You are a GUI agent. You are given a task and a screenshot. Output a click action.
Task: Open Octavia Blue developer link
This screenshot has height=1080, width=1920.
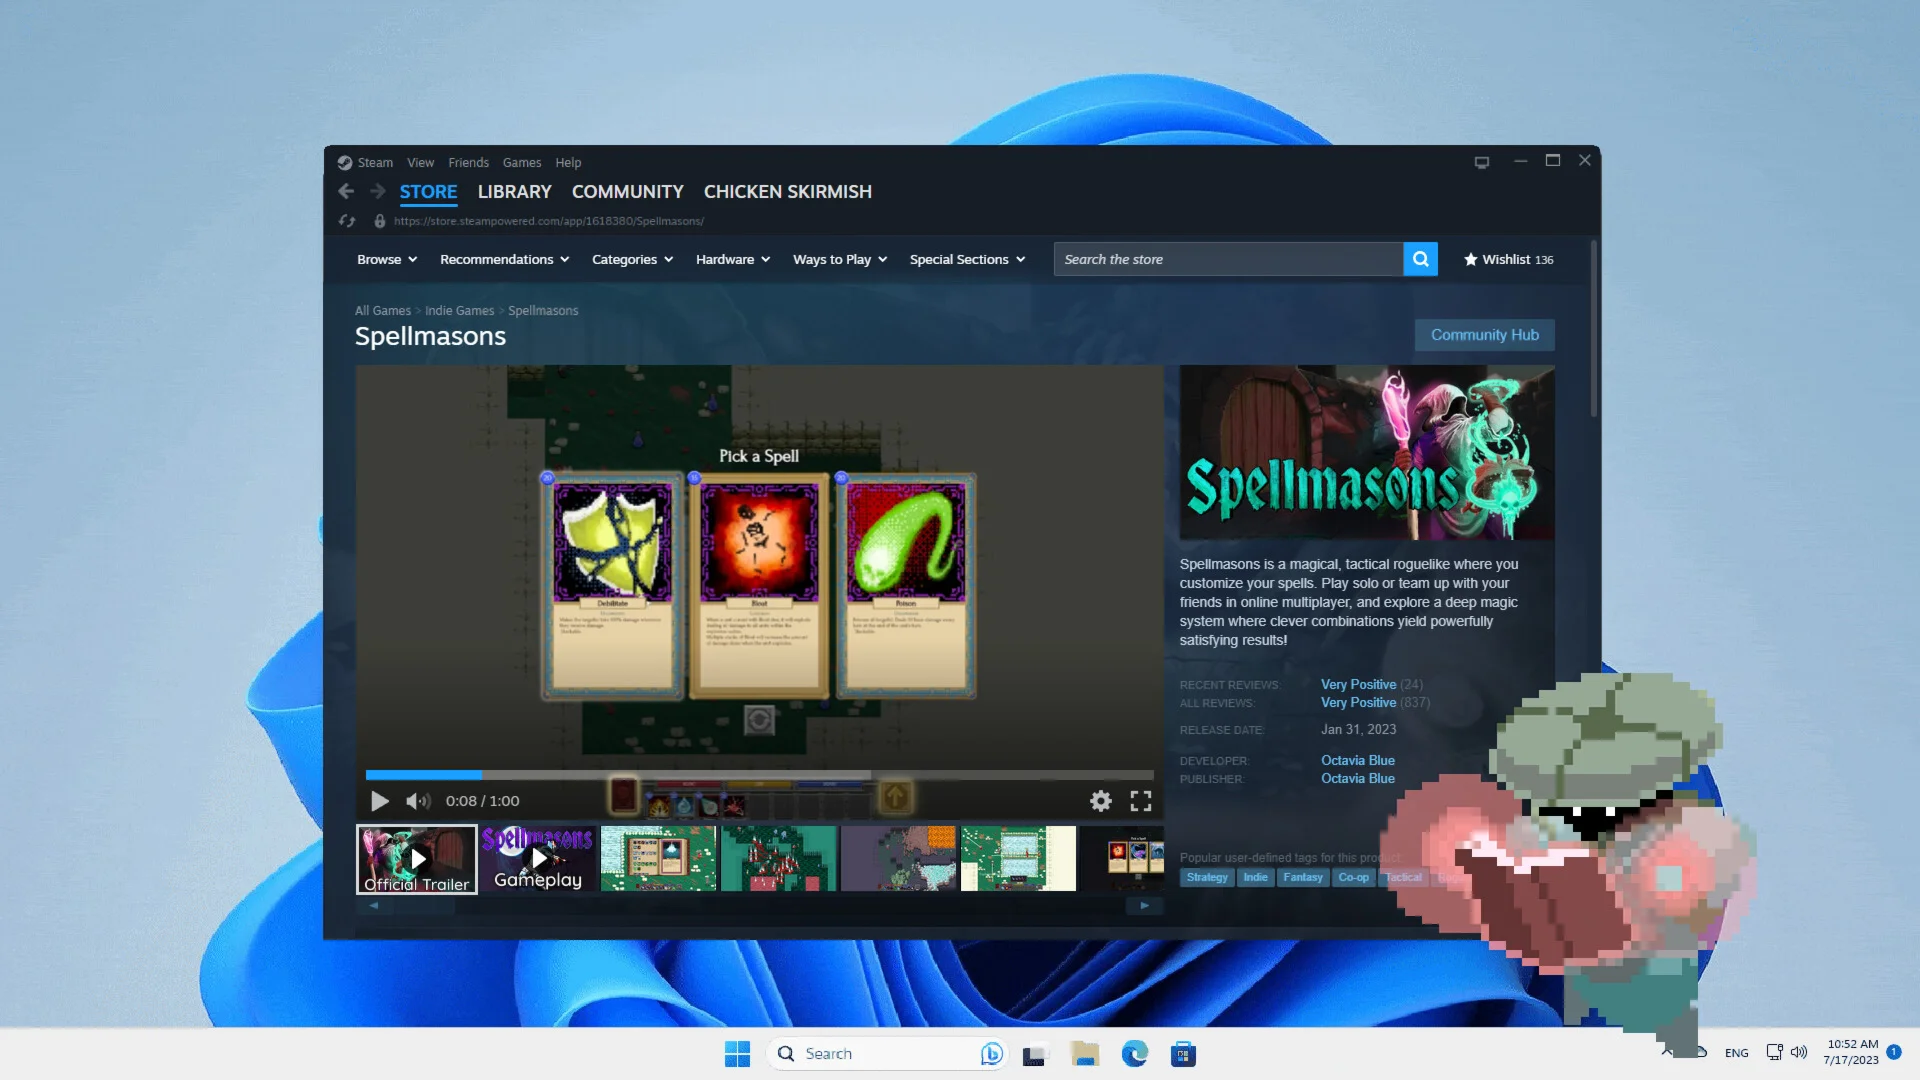pos(1357,760)
